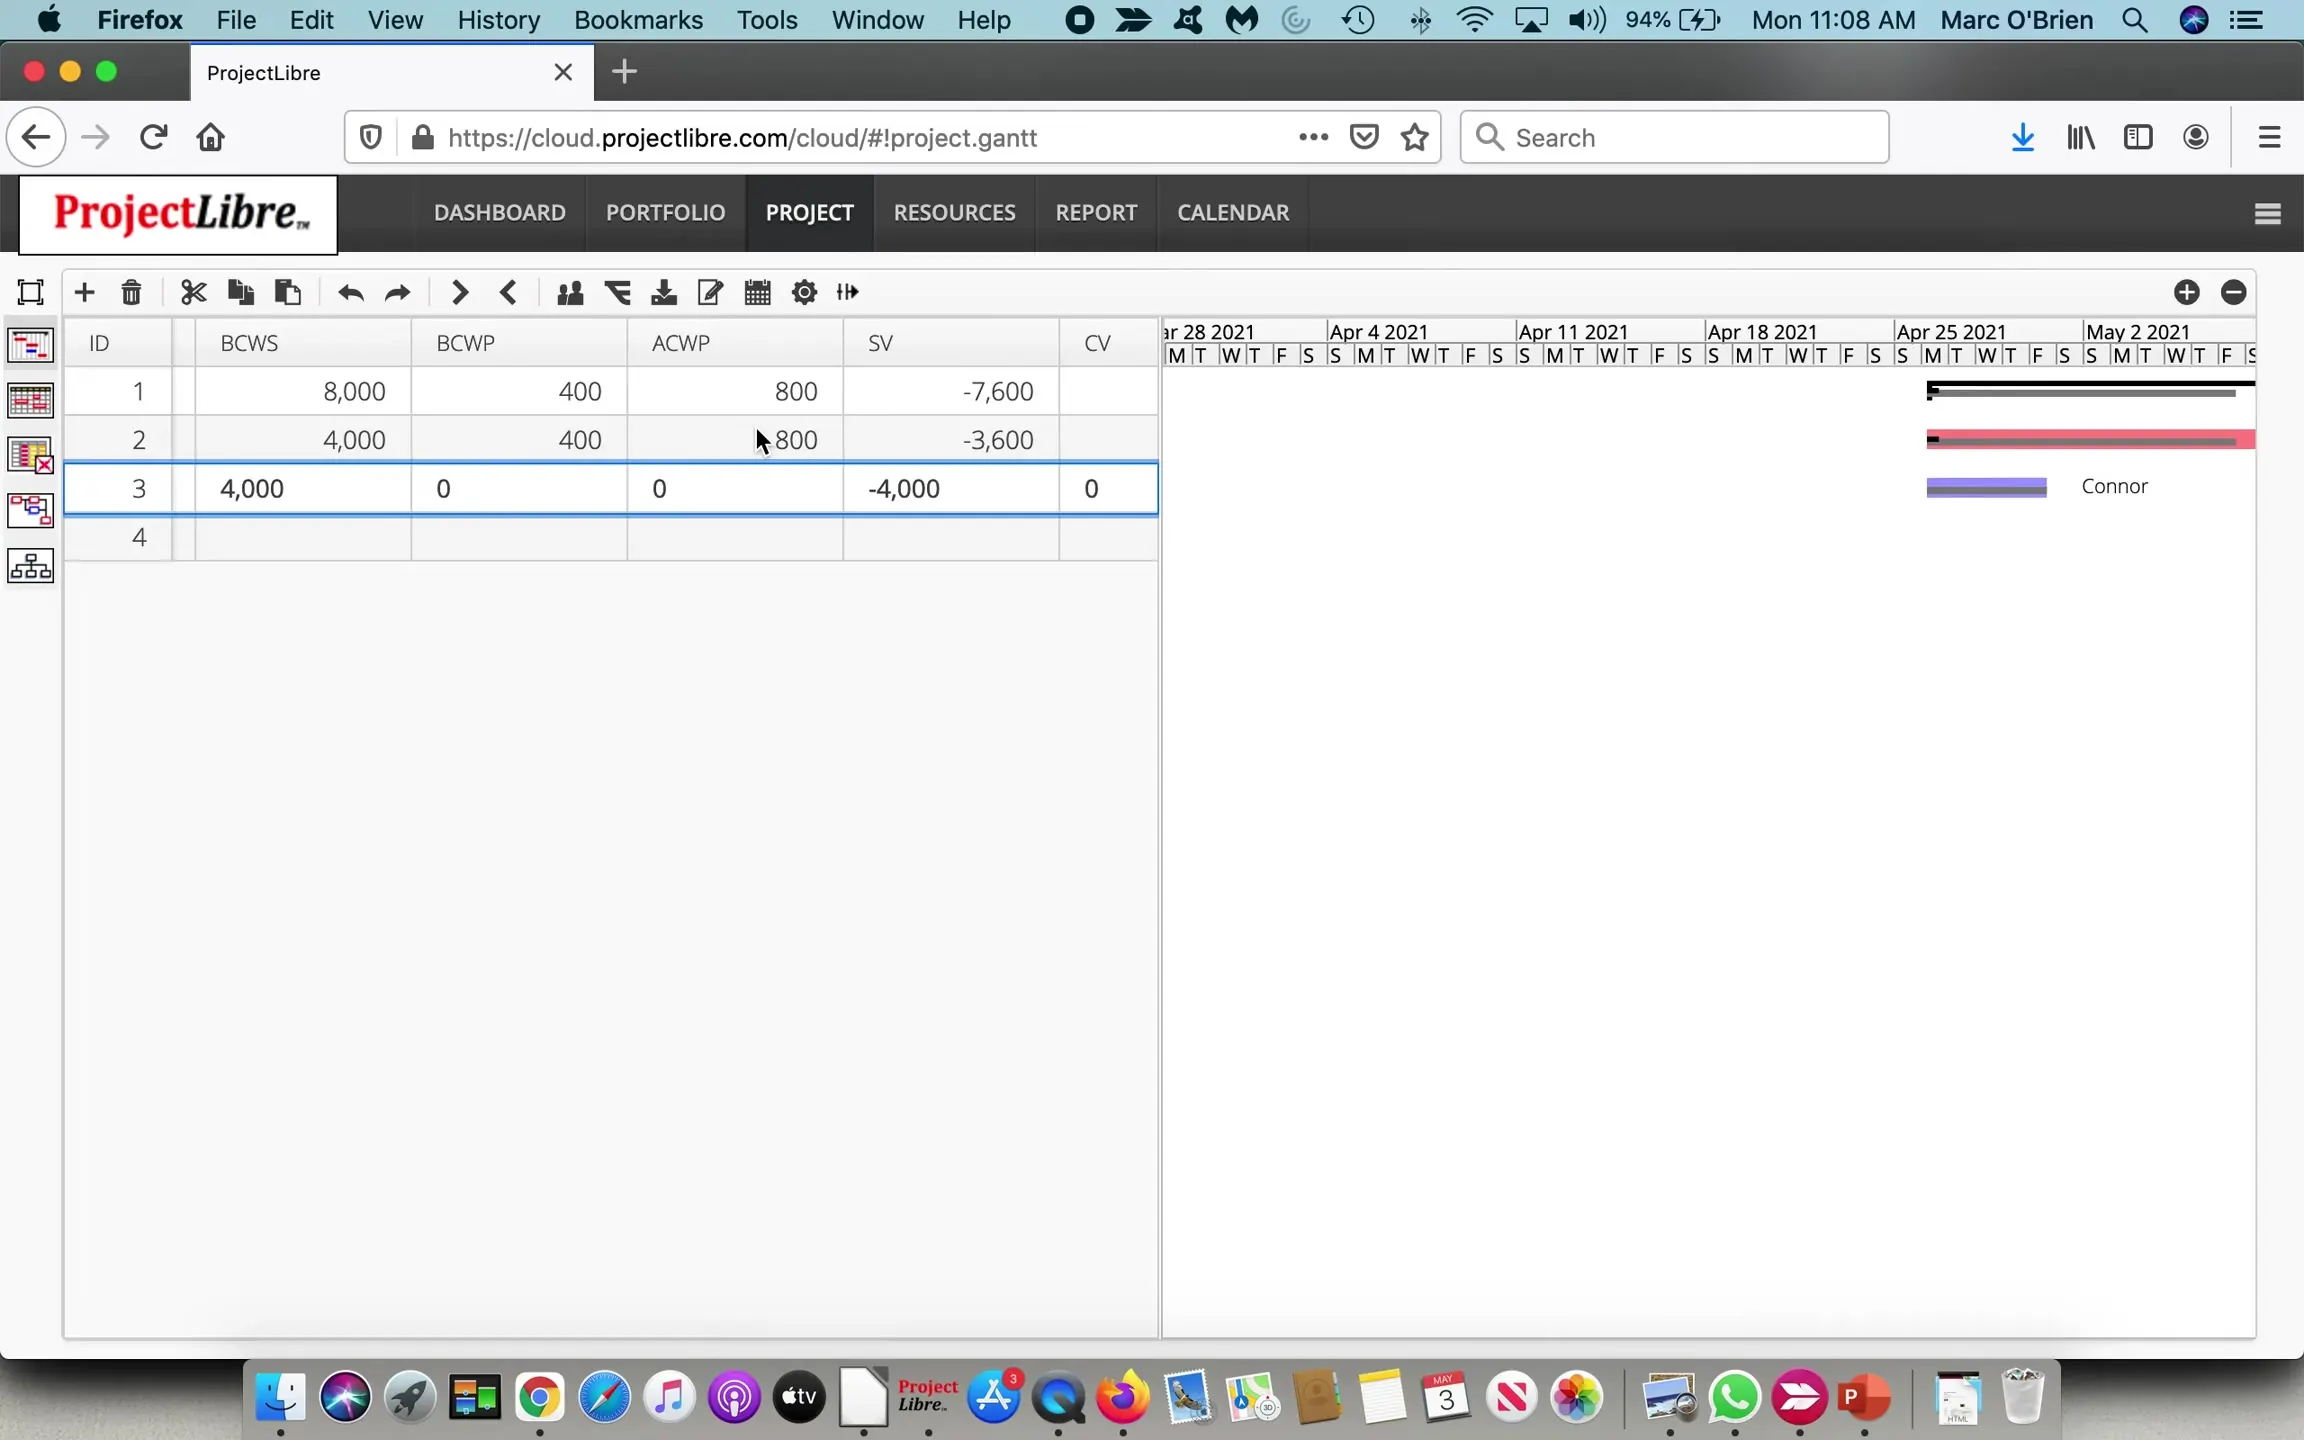Edit task information pencil icon

(710, 292)
